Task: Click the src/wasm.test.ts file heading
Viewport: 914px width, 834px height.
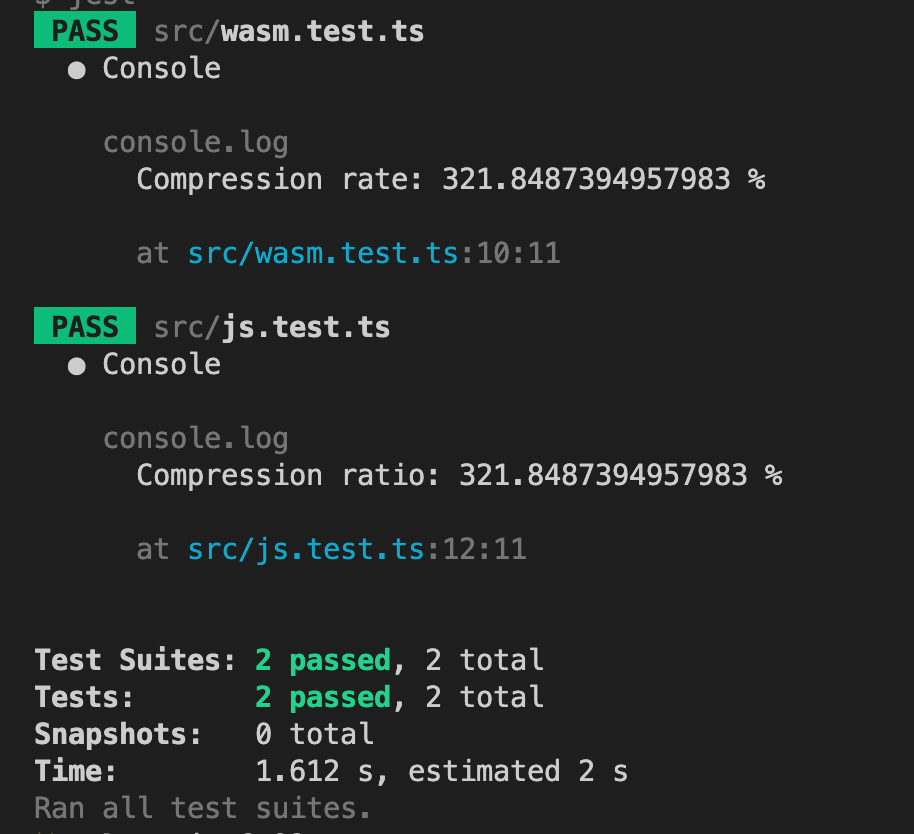Action: [x=289, y=31]
